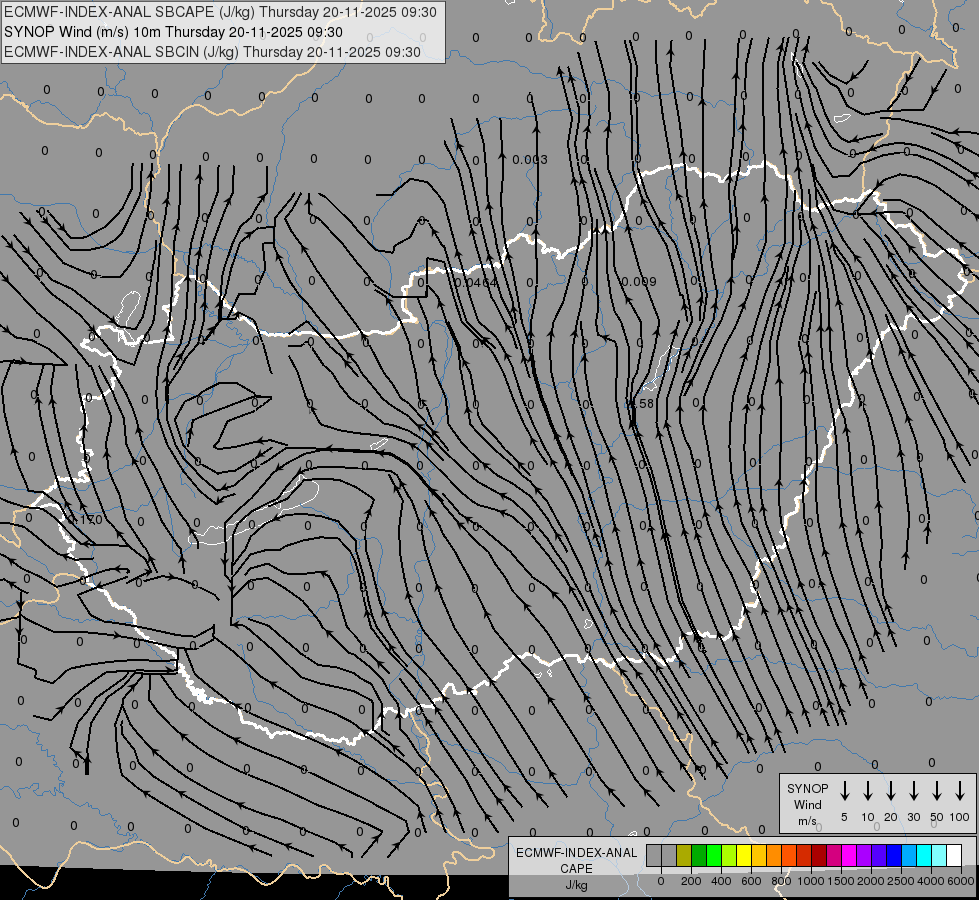Pick the bright green CAPE legend swatch
The image size is (979, 900).
pyautogui.click(x=714, y=855)
